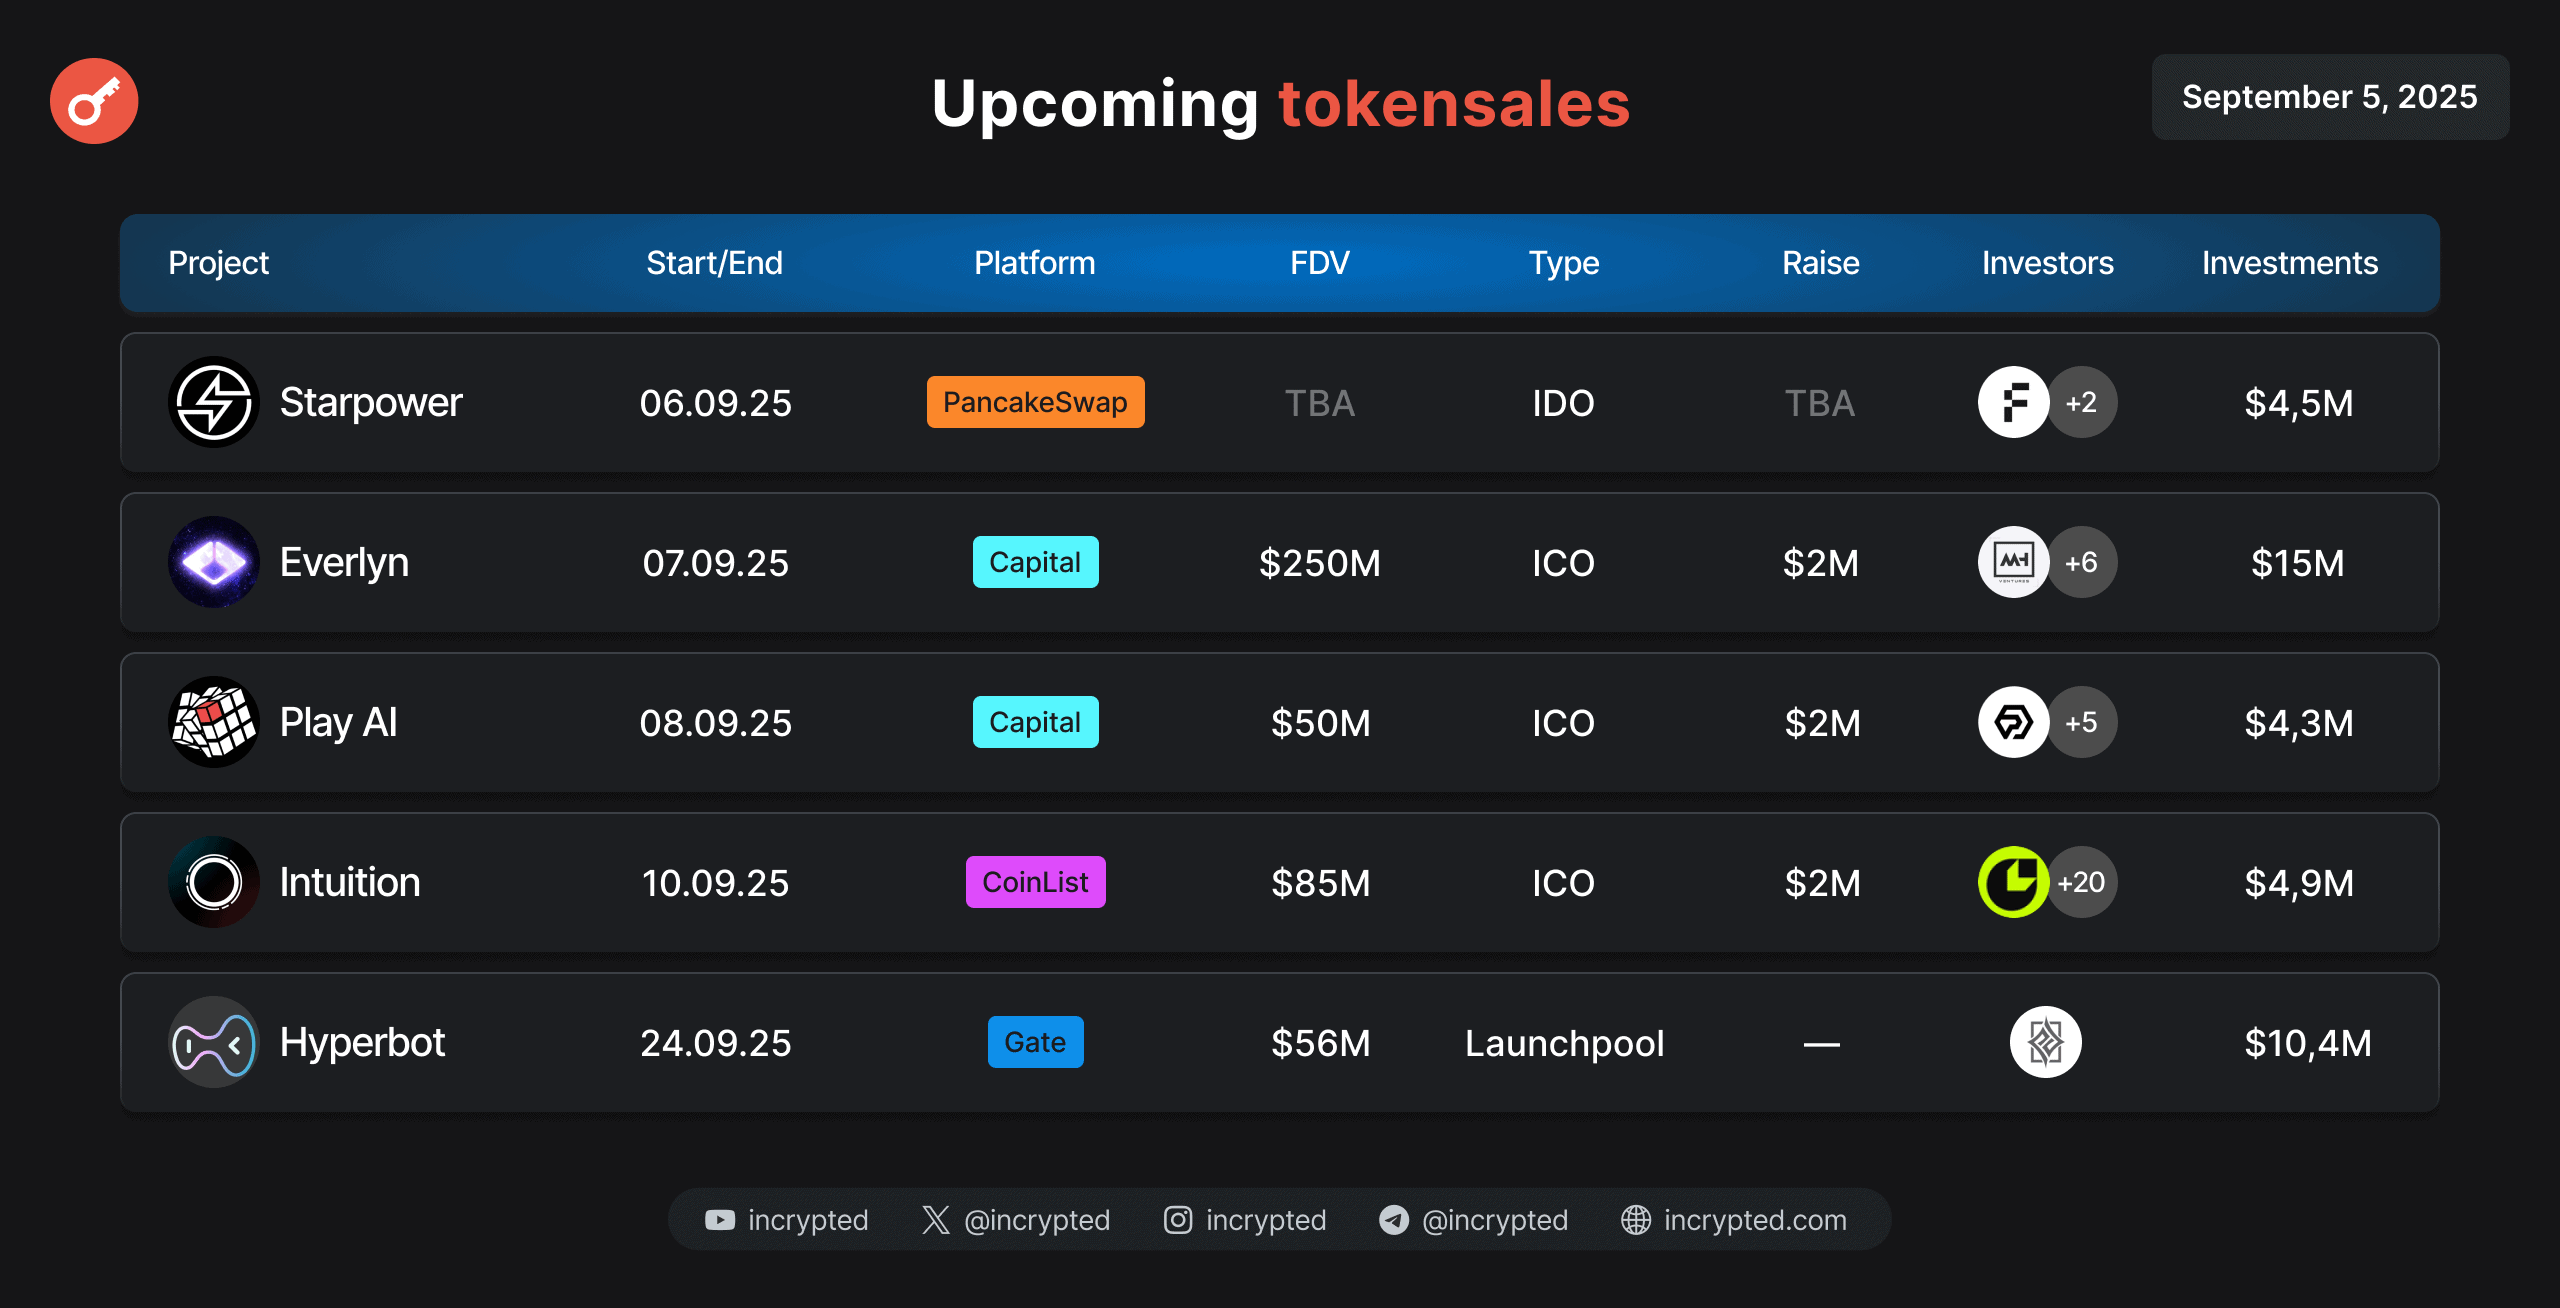Click the Intuition circle logo

click(214, 882)
